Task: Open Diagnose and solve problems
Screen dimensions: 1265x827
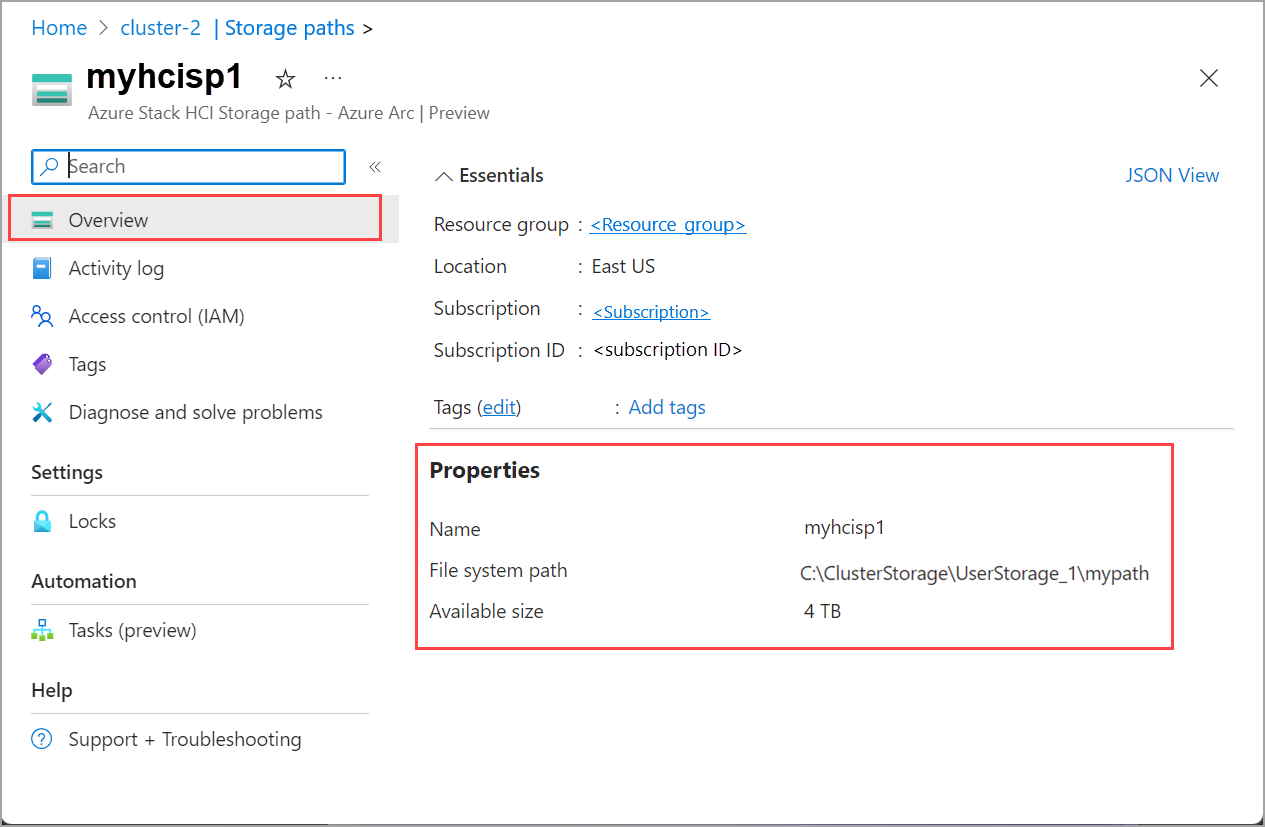Action: coord(195,413)
